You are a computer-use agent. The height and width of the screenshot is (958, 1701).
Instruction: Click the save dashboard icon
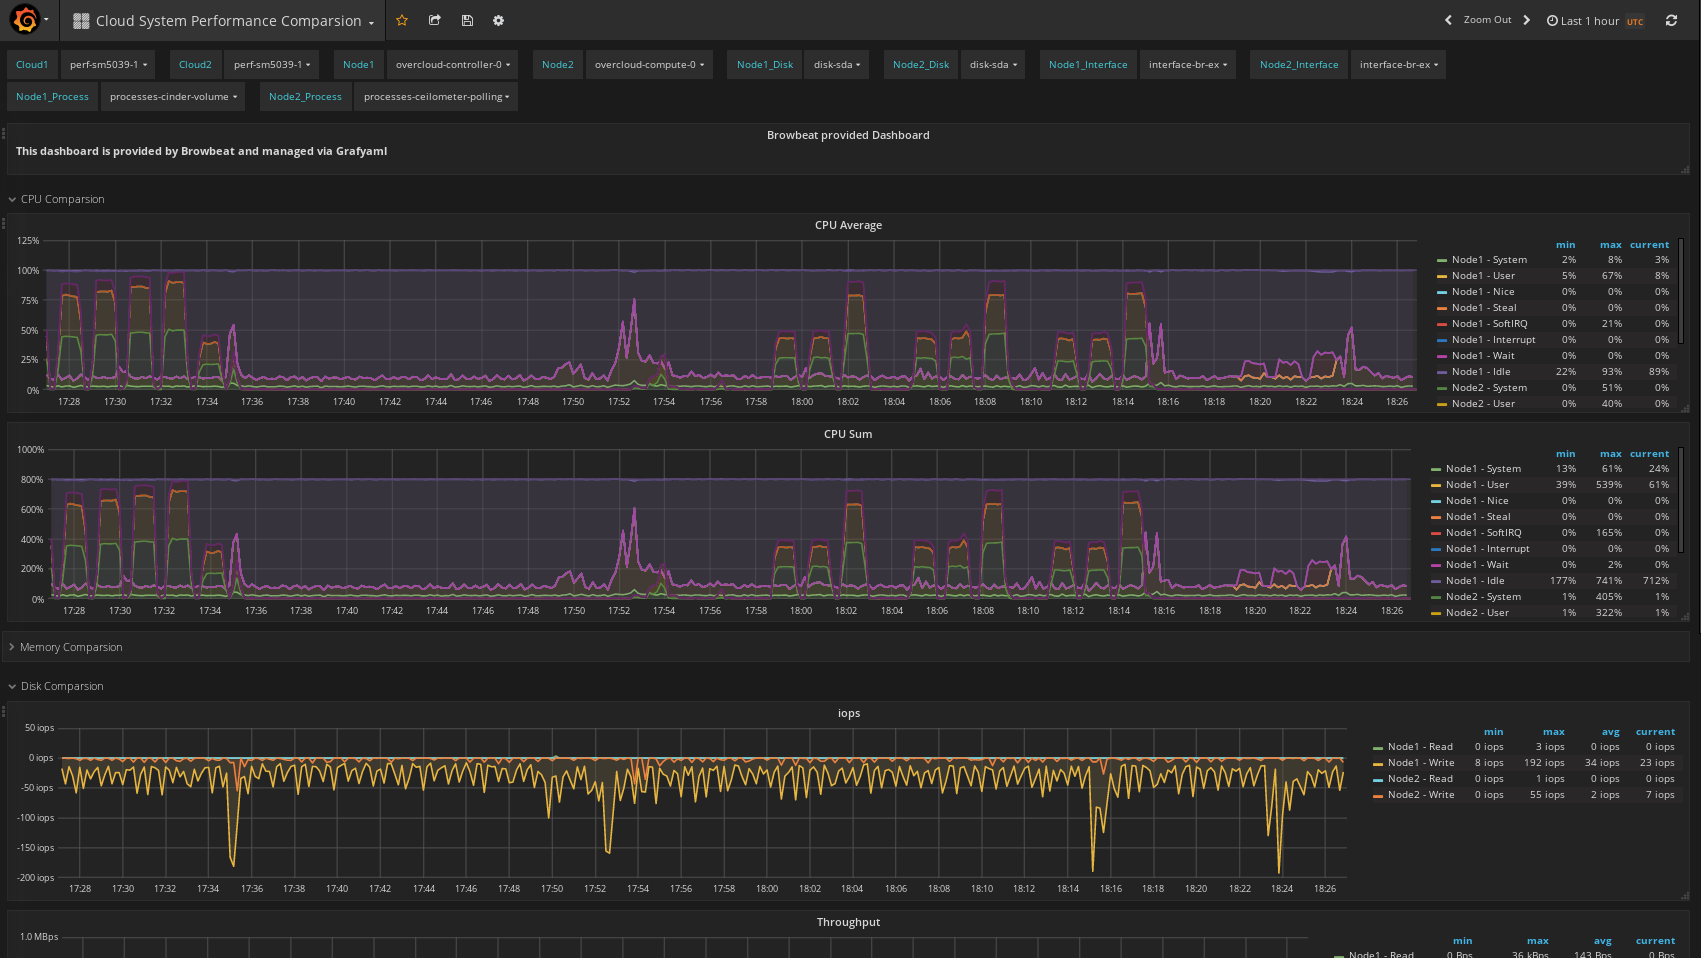pos(467,20)
